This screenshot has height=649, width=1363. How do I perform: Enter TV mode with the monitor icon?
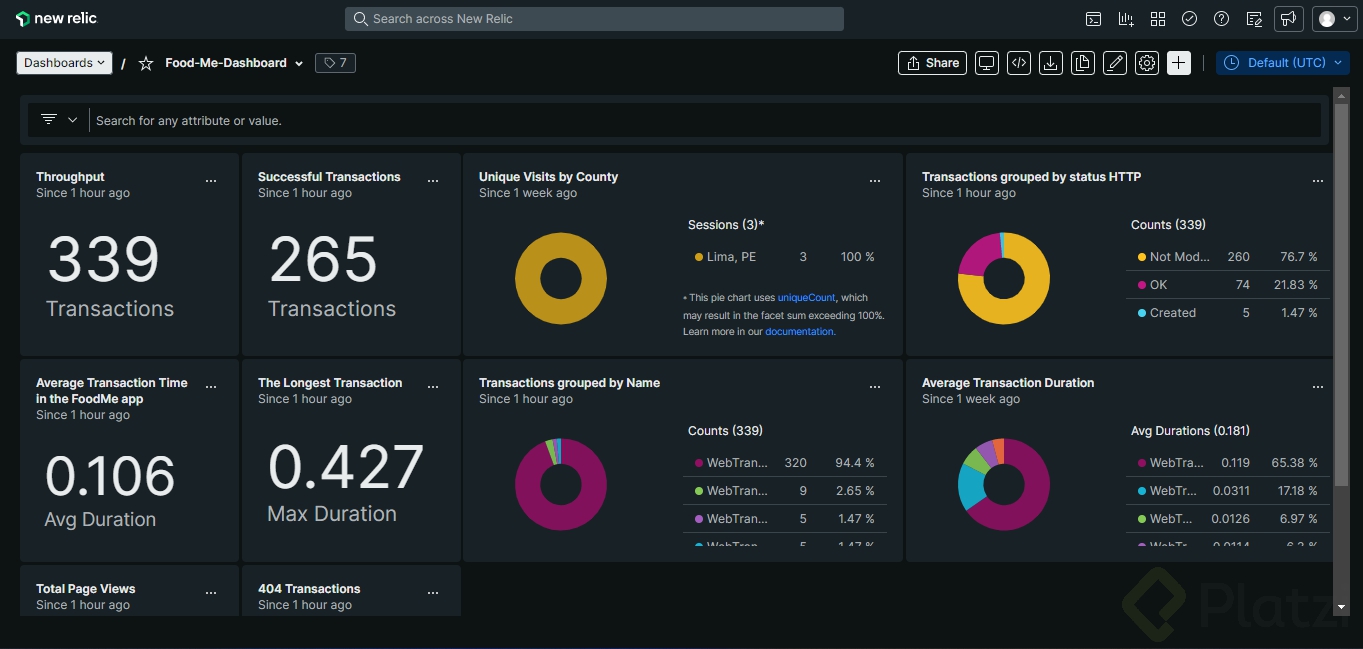[x=987, y=63]
